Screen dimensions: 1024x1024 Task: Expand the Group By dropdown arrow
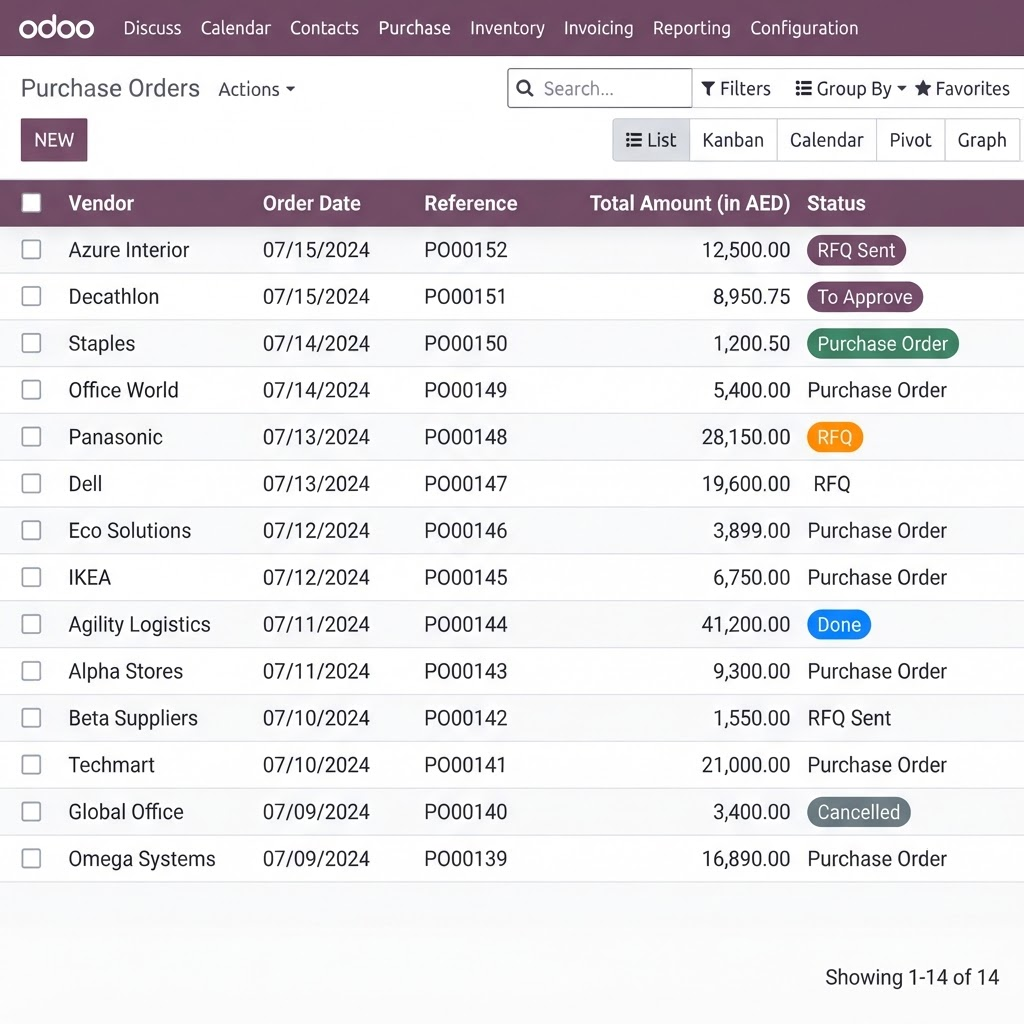901,88
